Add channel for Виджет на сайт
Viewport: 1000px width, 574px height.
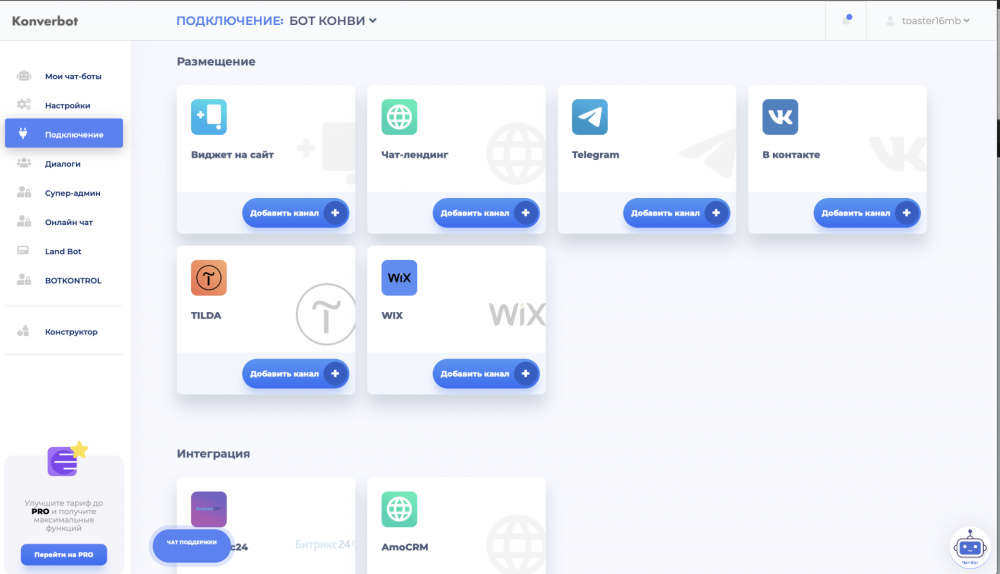(295, 213)
